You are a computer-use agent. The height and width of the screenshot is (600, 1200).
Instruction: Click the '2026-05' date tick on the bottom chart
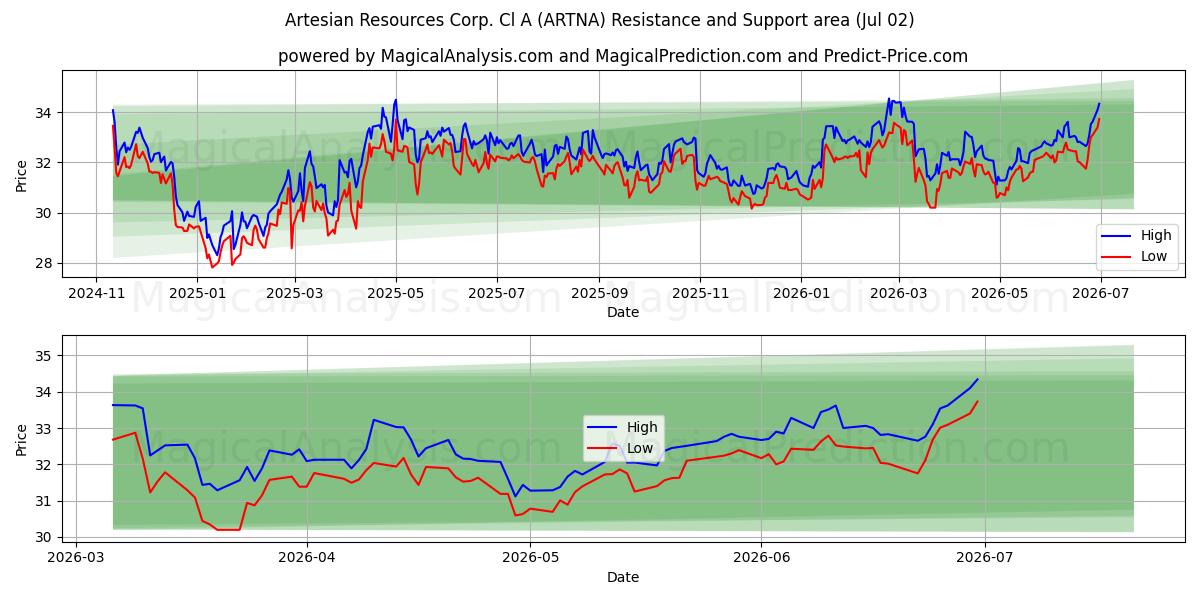click(x=530, y=558)
